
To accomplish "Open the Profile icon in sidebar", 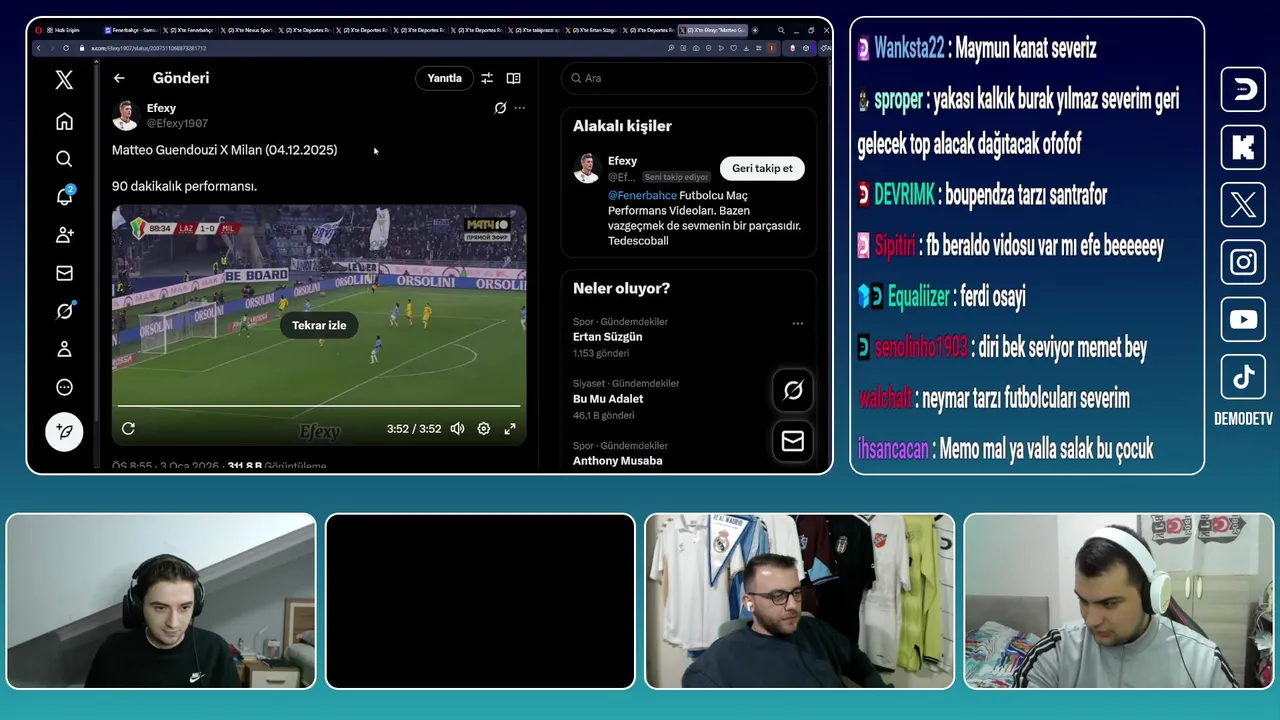I will pos(64,349).
